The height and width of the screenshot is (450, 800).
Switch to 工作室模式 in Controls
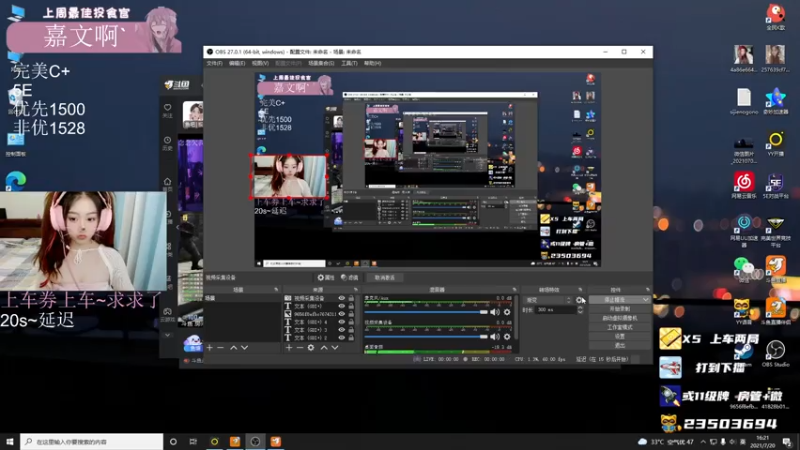(619, 328)
